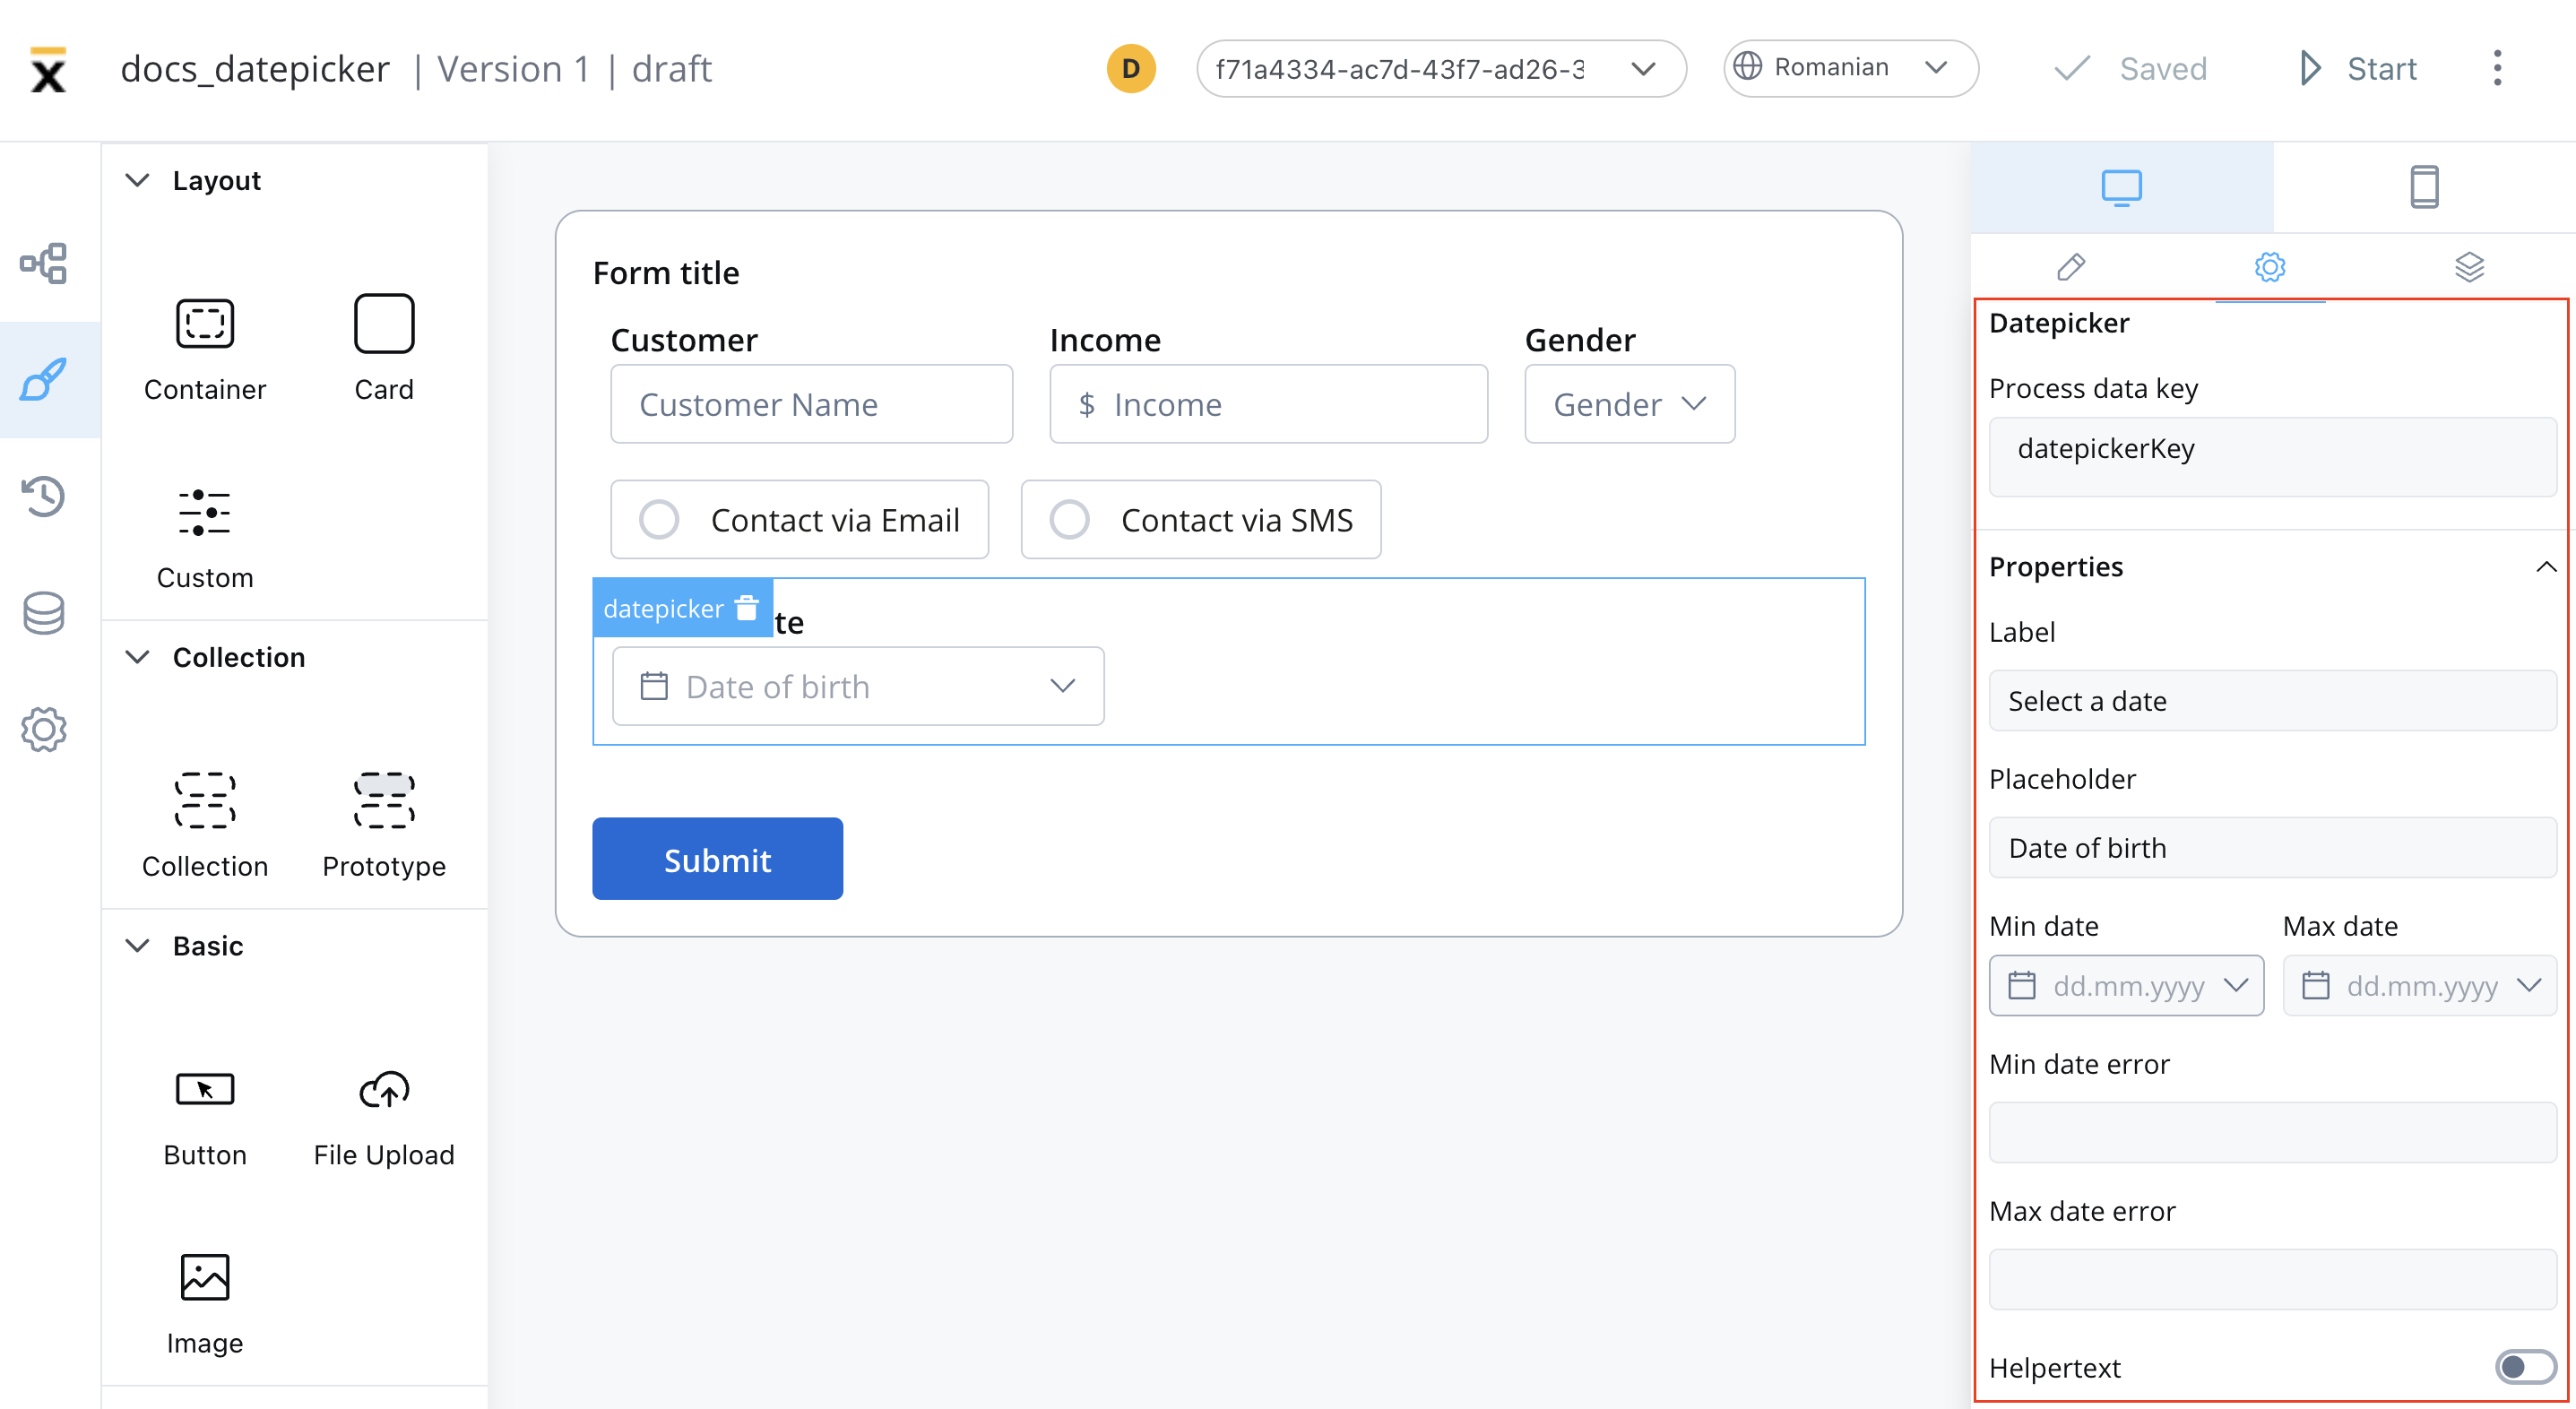This screenshot has height=1409, width=2576.
Task: Open the three-dot more options menu
Action: [x=2497, y=69]
